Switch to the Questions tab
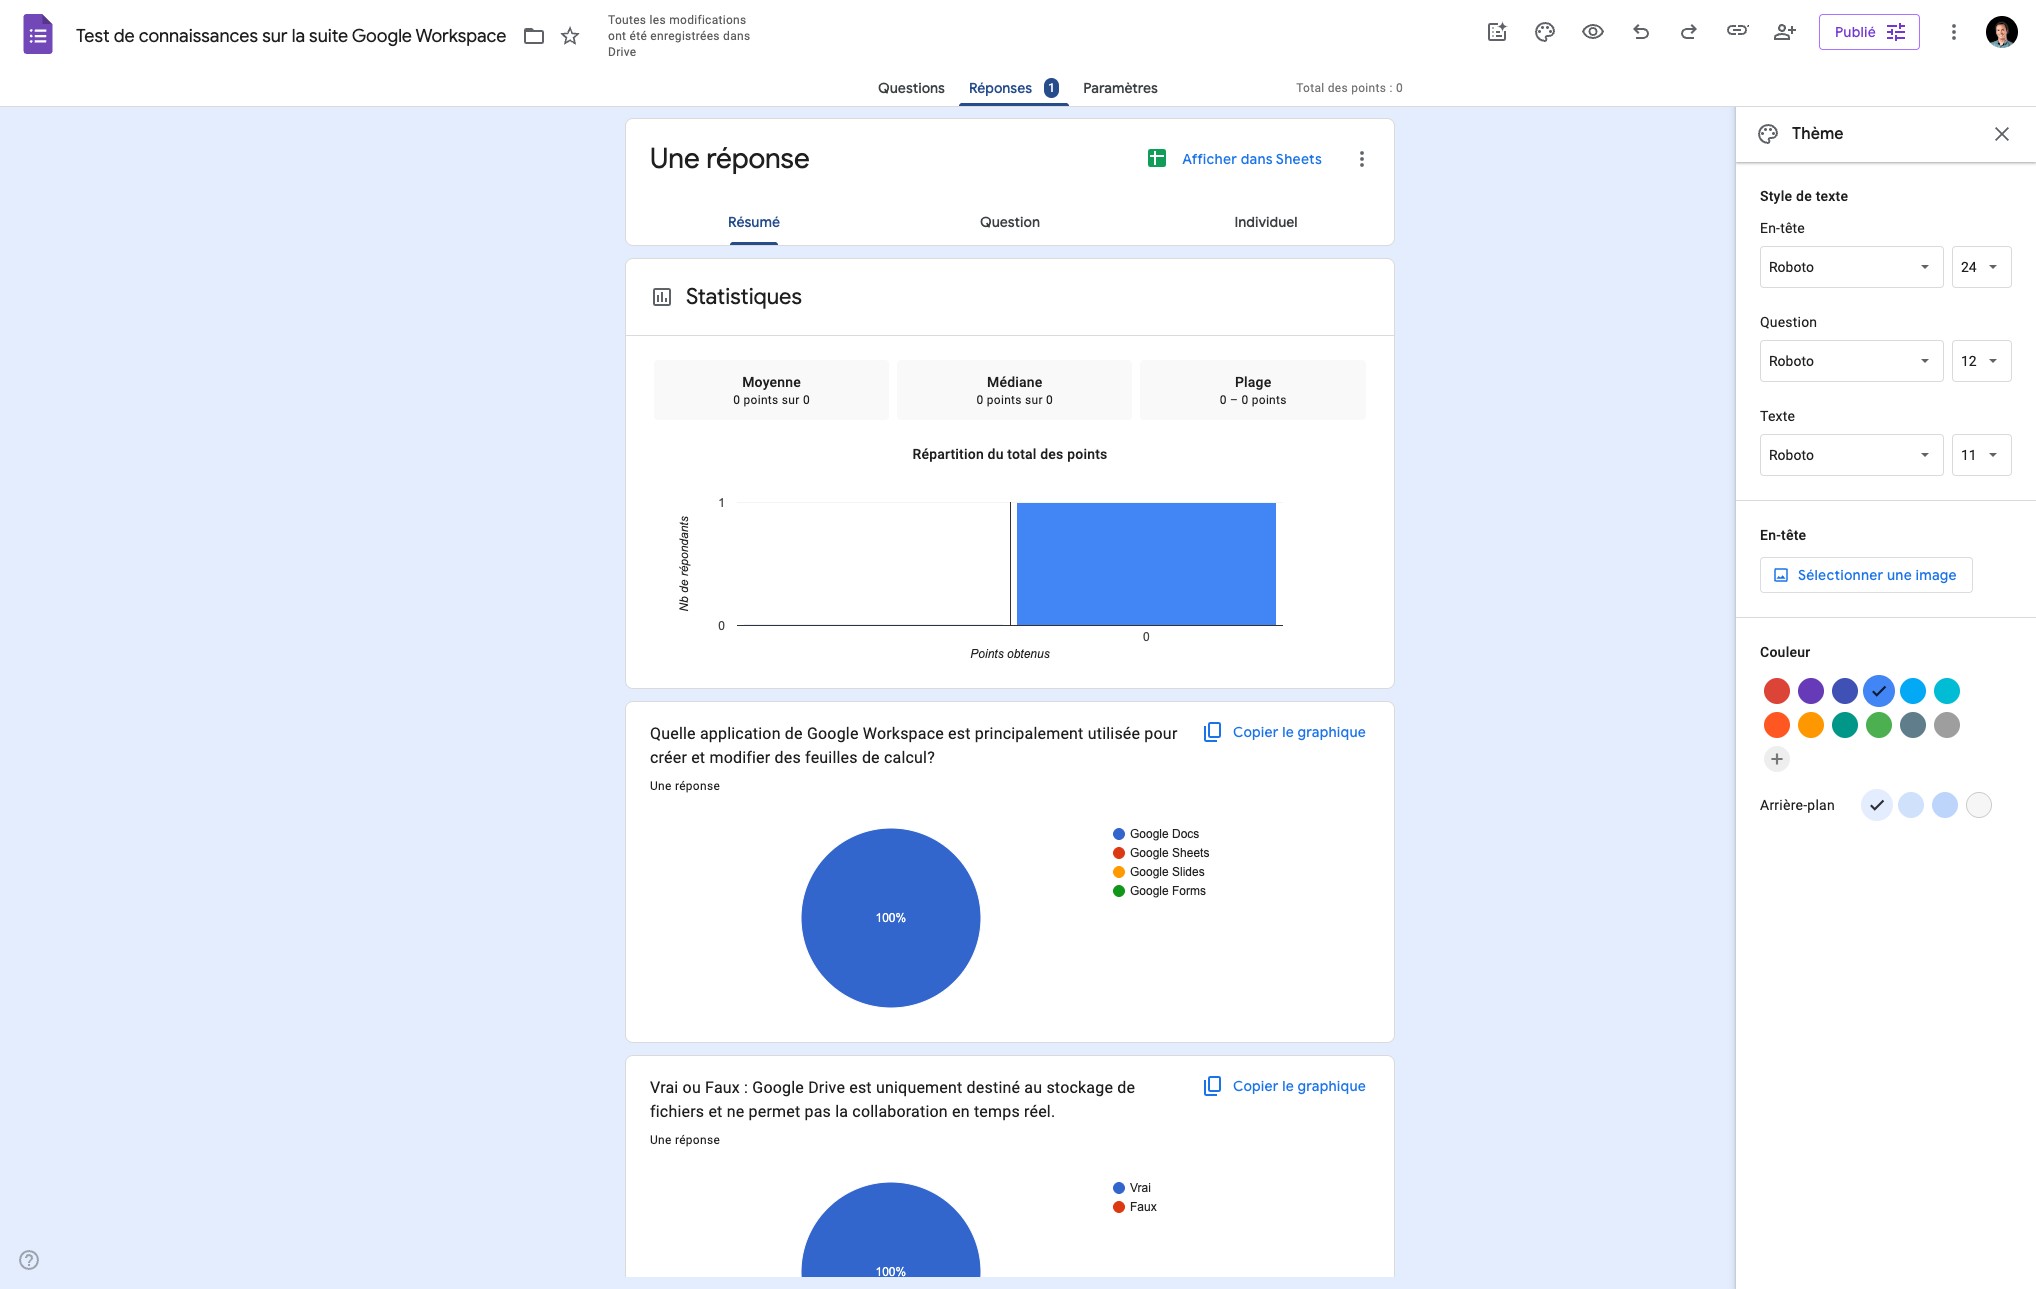 click(x=911, y=88)
